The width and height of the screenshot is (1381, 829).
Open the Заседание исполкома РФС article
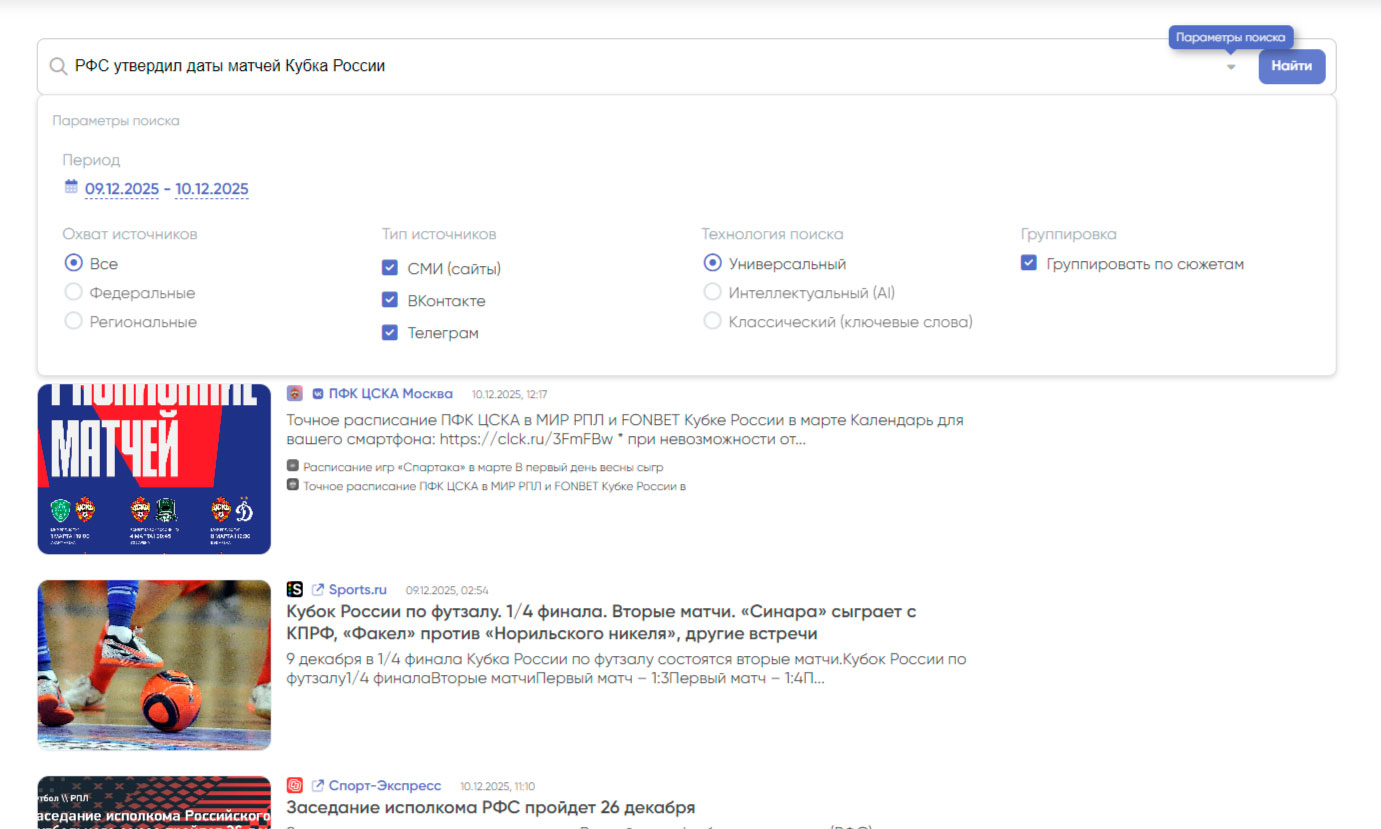coord(490,807)
